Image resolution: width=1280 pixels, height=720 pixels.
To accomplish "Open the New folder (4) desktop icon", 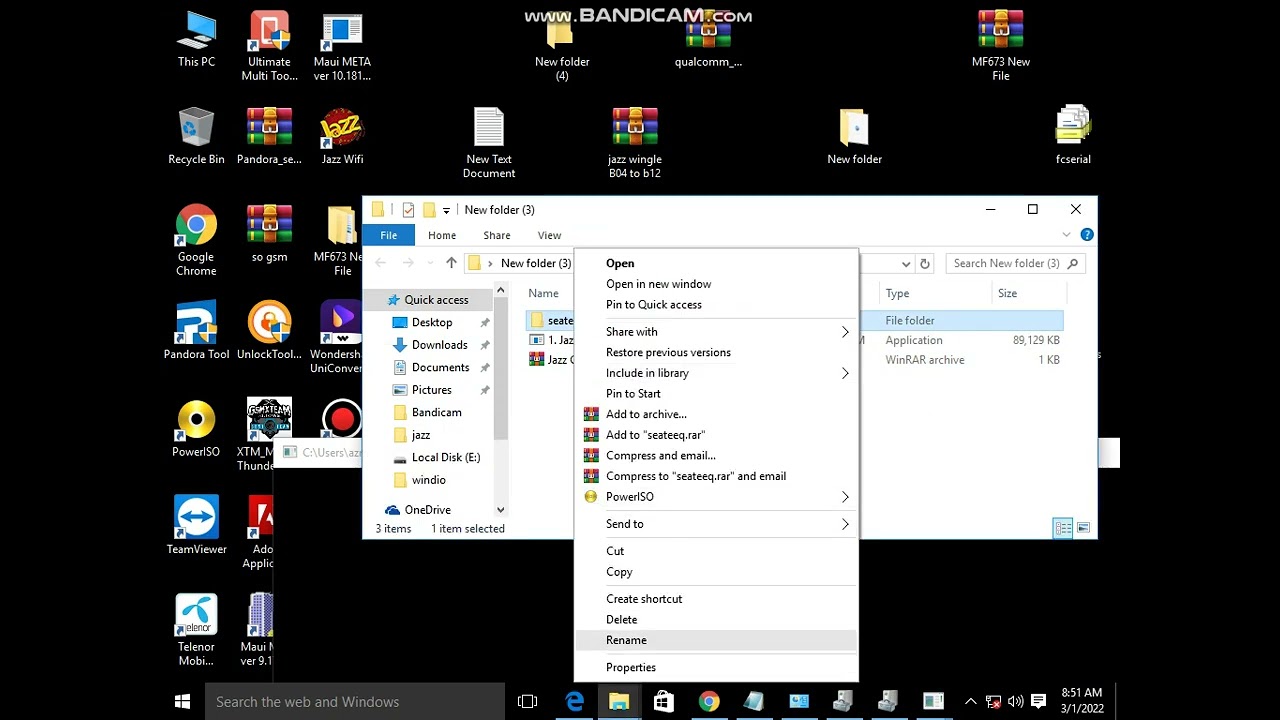I will click(x=562, y=46).
